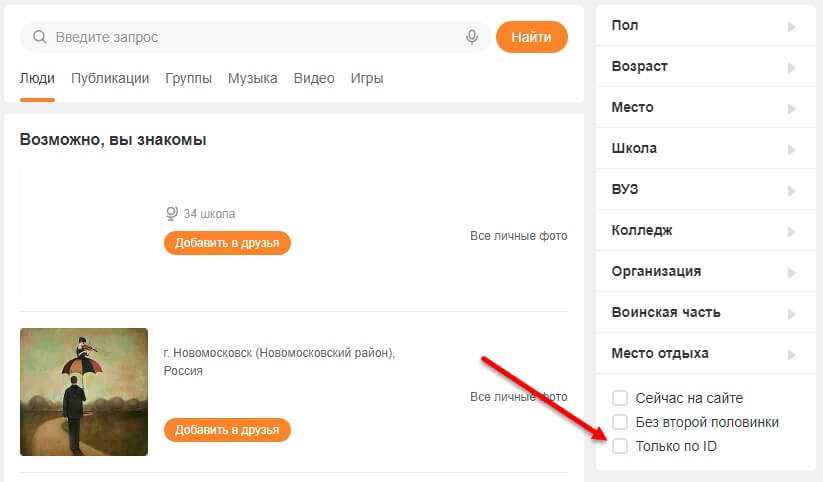The height and width of the screenshot is (482, 823).
Task: Click the school icon beside 34 школа
Action: [x=171, y=213]
